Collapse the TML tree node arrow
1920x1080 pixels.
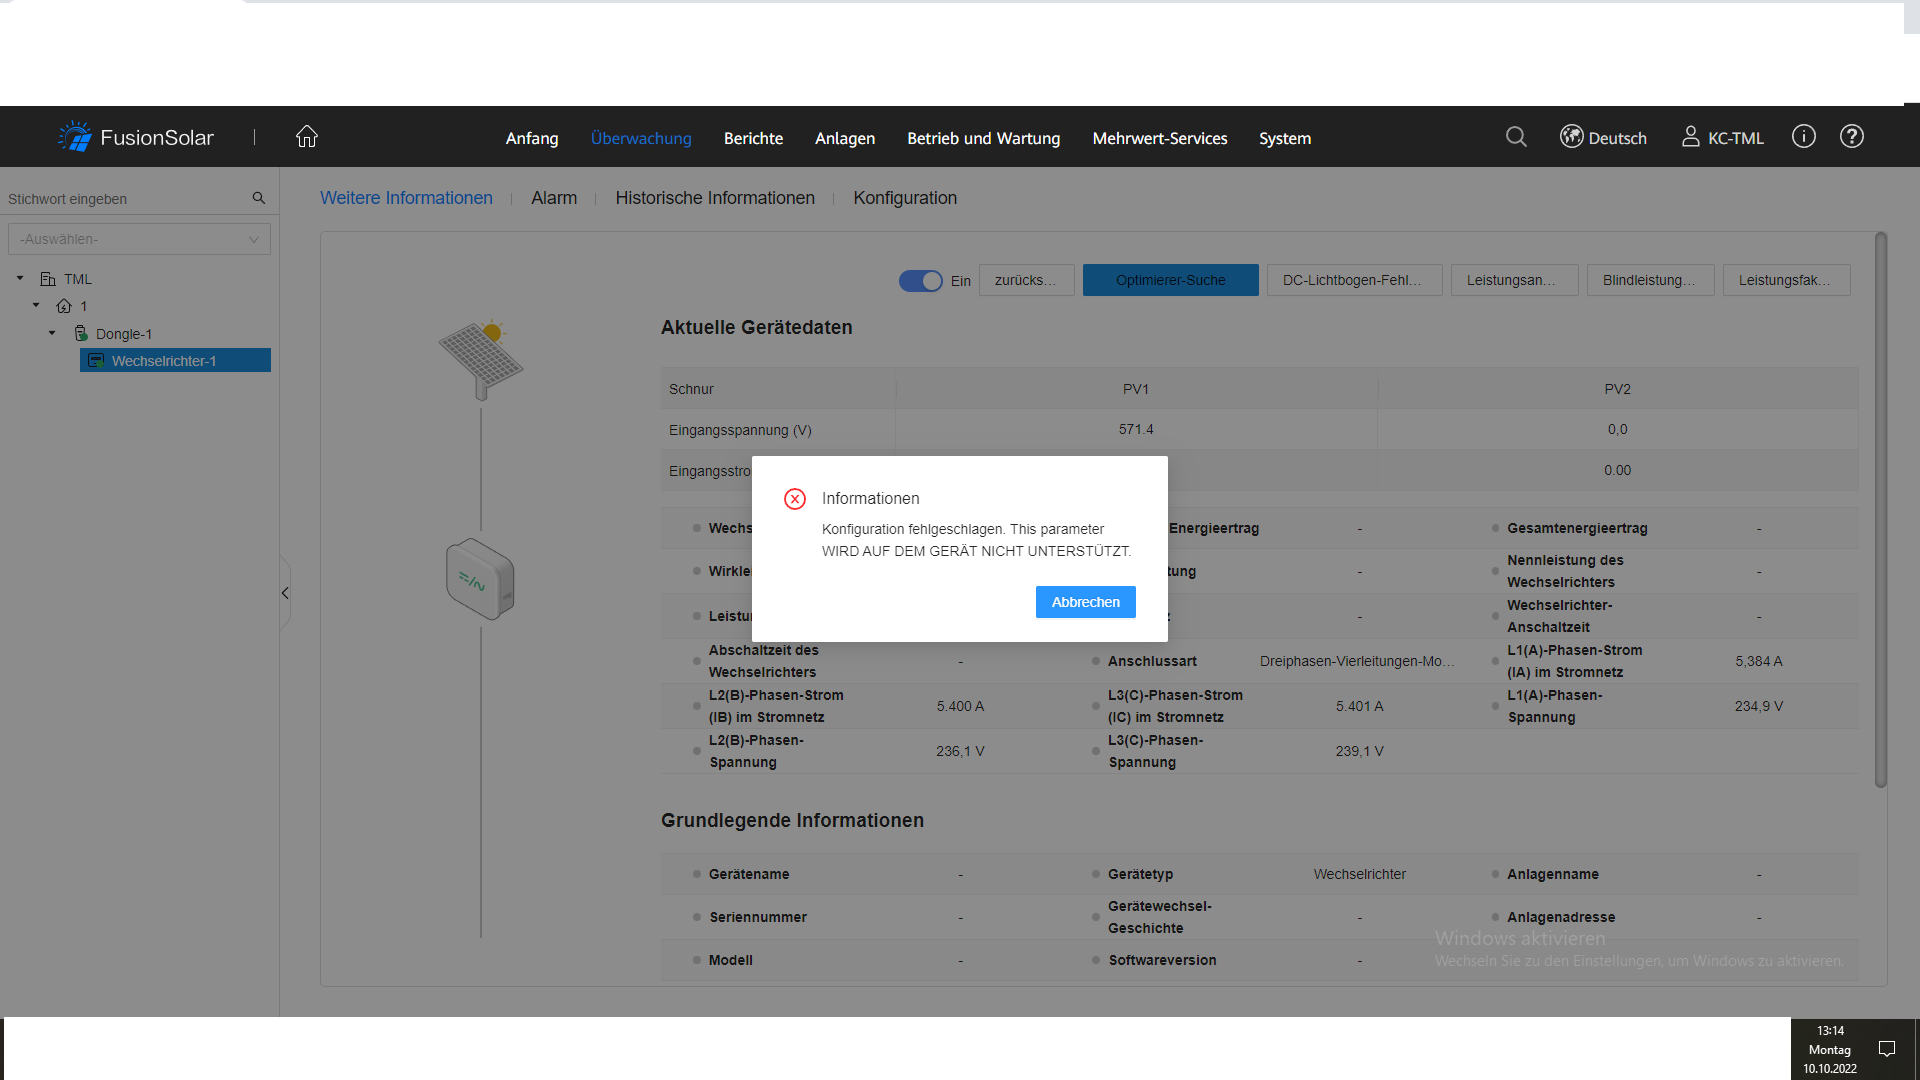20,278
